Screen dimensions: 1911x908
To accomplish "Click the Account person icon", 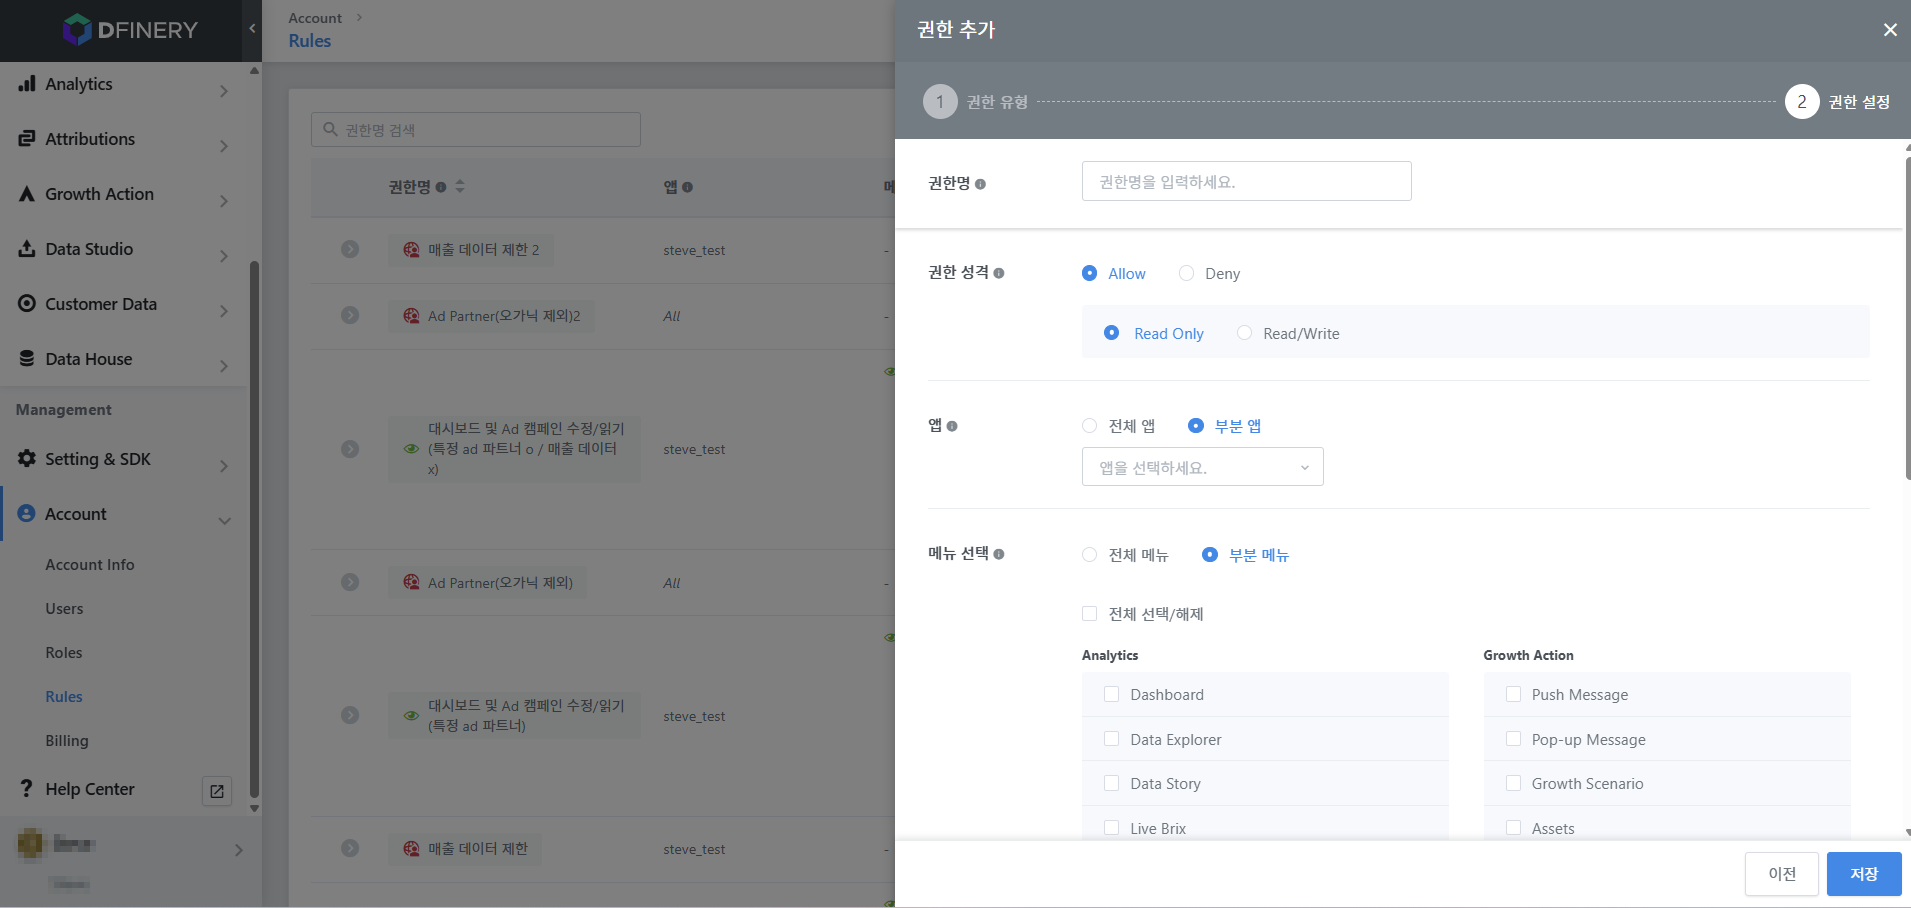I will point(27,514).
